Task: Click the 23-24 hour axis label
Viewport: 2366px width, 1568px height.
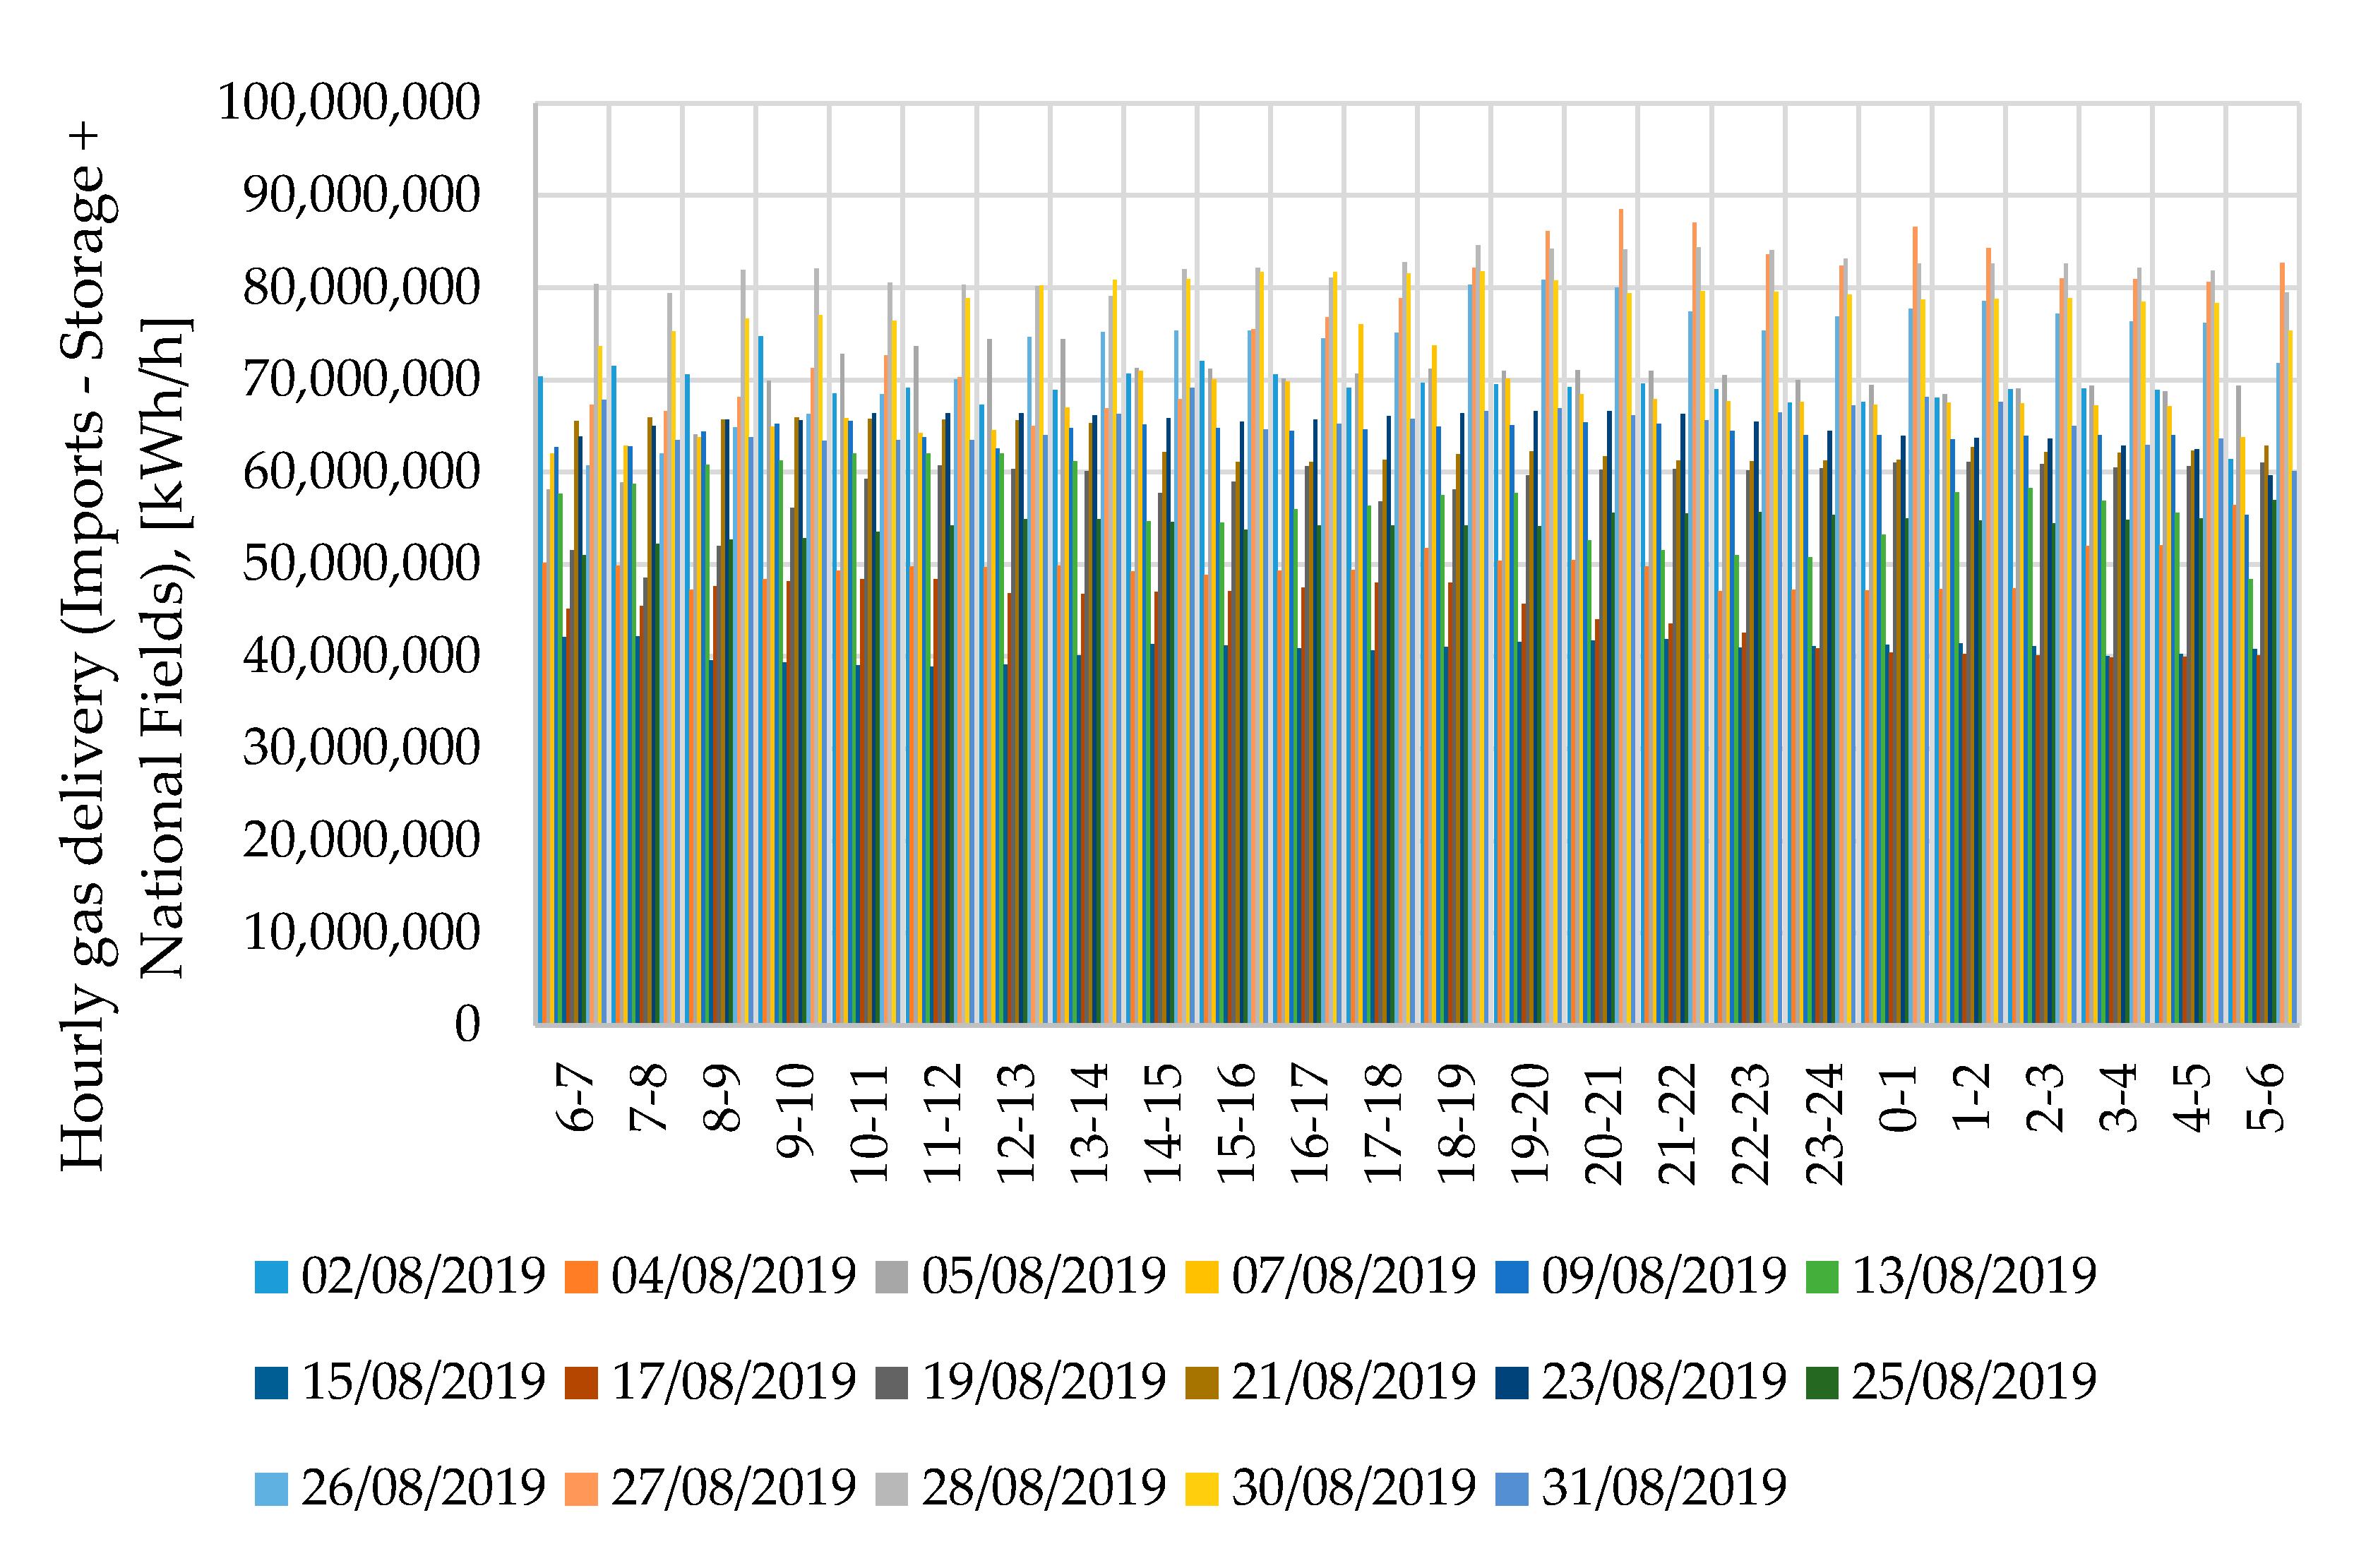Action: (1825, 1125)
